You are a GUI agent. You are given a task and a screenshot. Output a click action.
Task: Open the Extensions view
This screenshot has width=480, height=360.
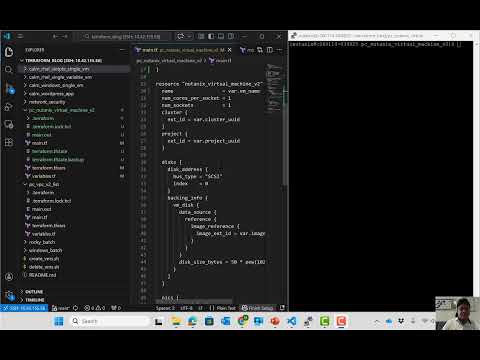pos(9,142)
